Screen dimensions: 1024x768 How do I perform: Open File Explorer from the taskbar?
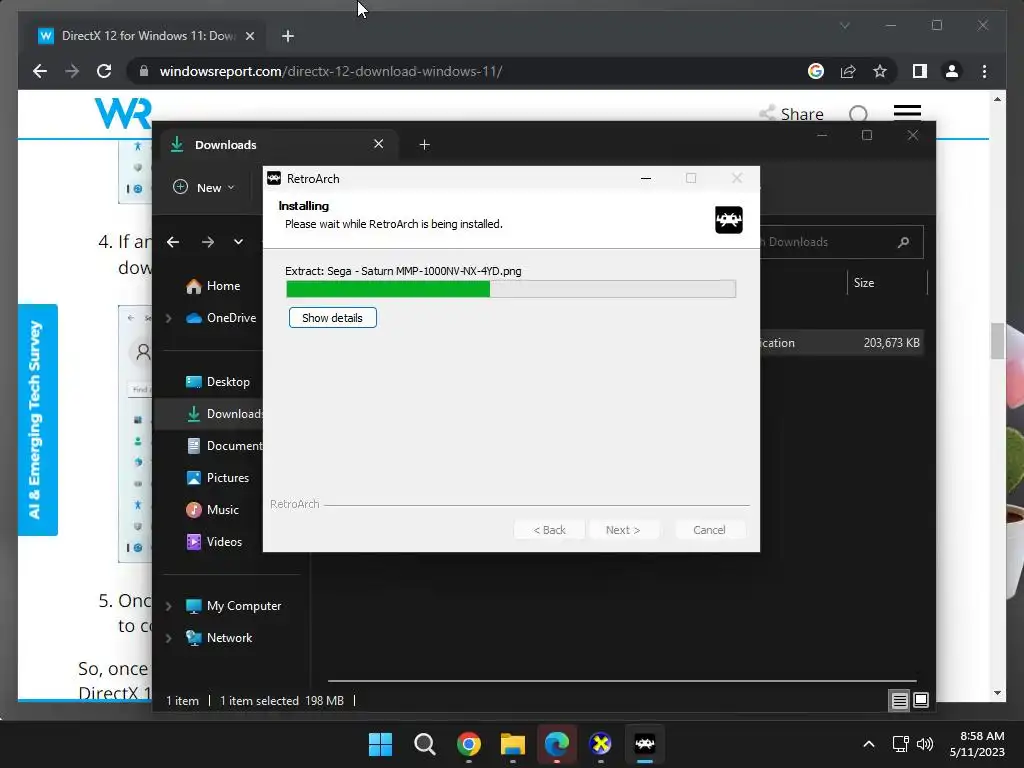pyautogui.click(x=513, y=744)
